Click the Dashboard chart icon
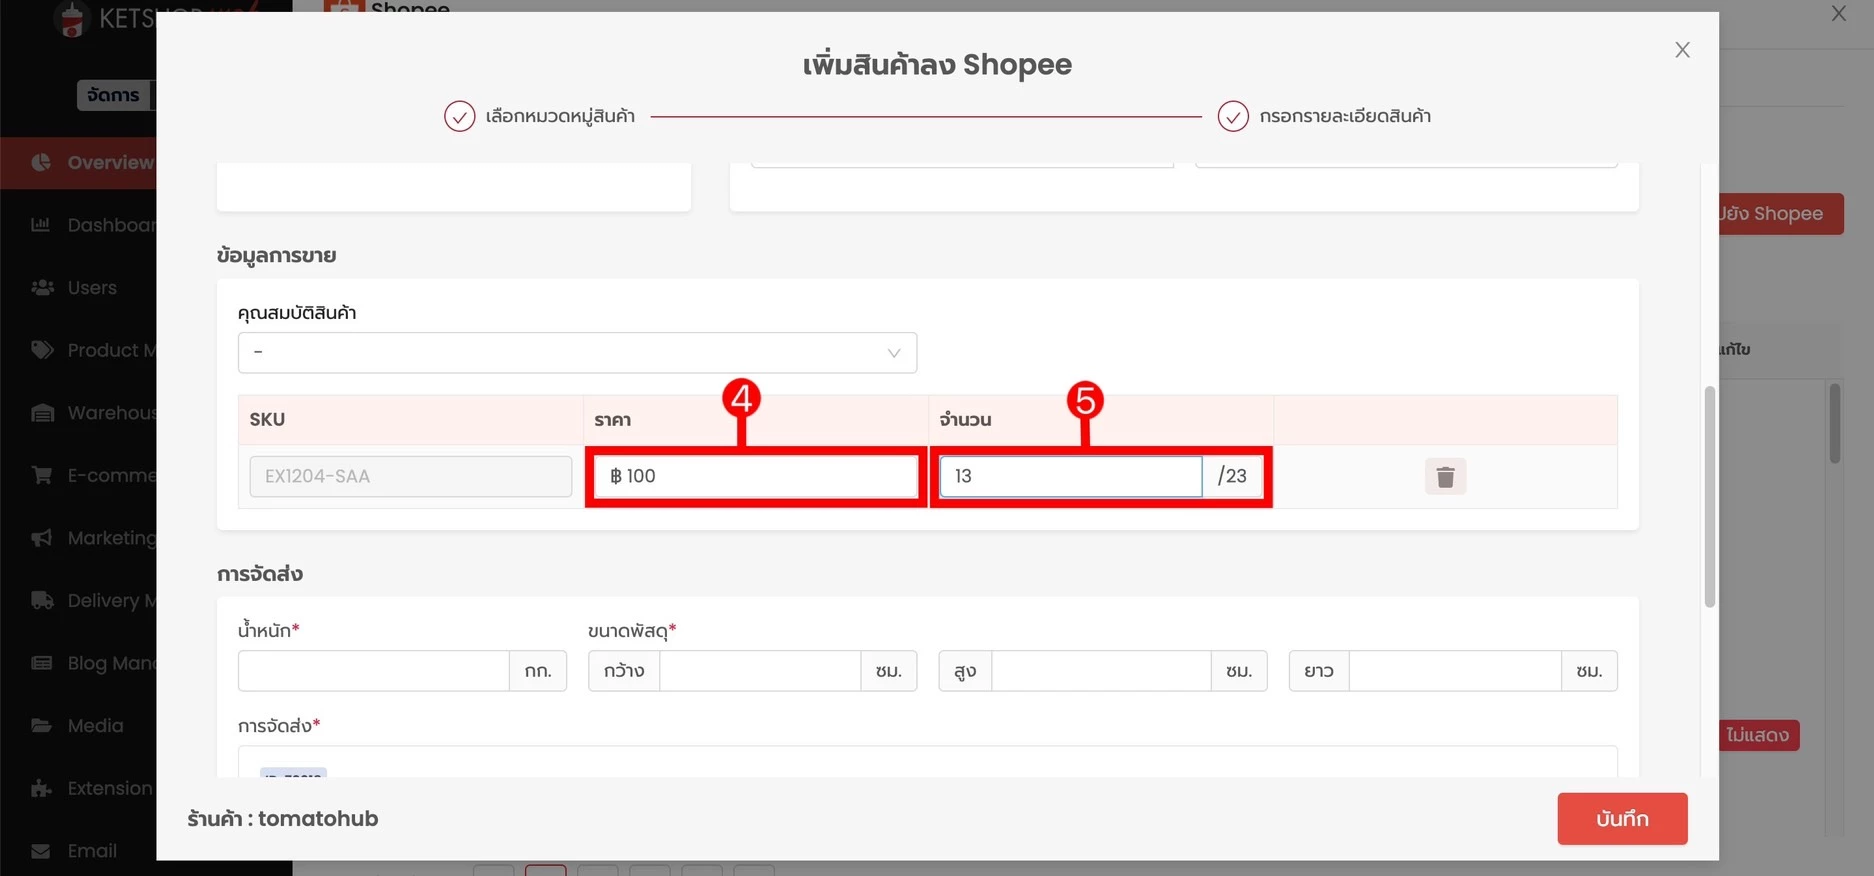This screenshot has width=1874, height=876. [x=41, y=225]
